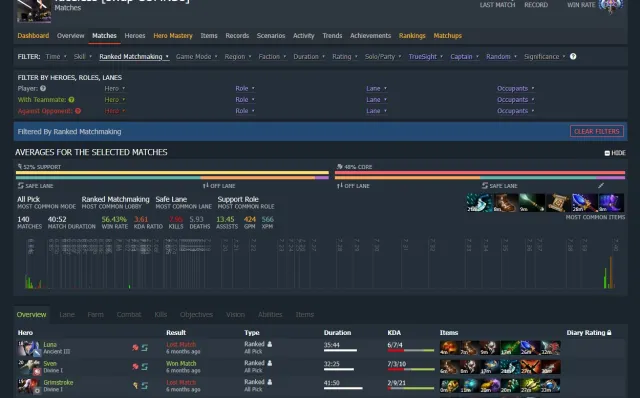Expand the Duration filter dropdown
Image resolution: width=640 pixels, height=398 pixels.
pyautogui.click(x=309, y=56)
